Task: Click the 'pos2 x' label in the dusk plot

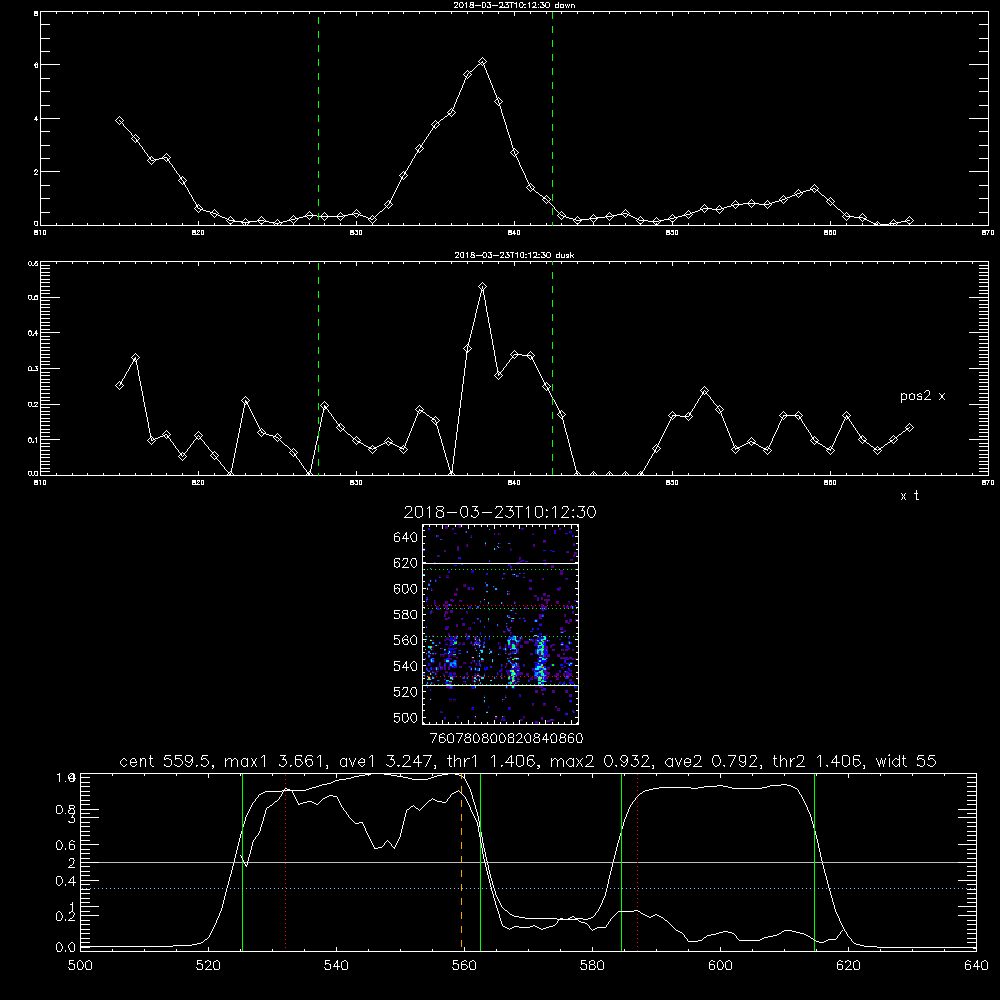Action: pos(922,396)
